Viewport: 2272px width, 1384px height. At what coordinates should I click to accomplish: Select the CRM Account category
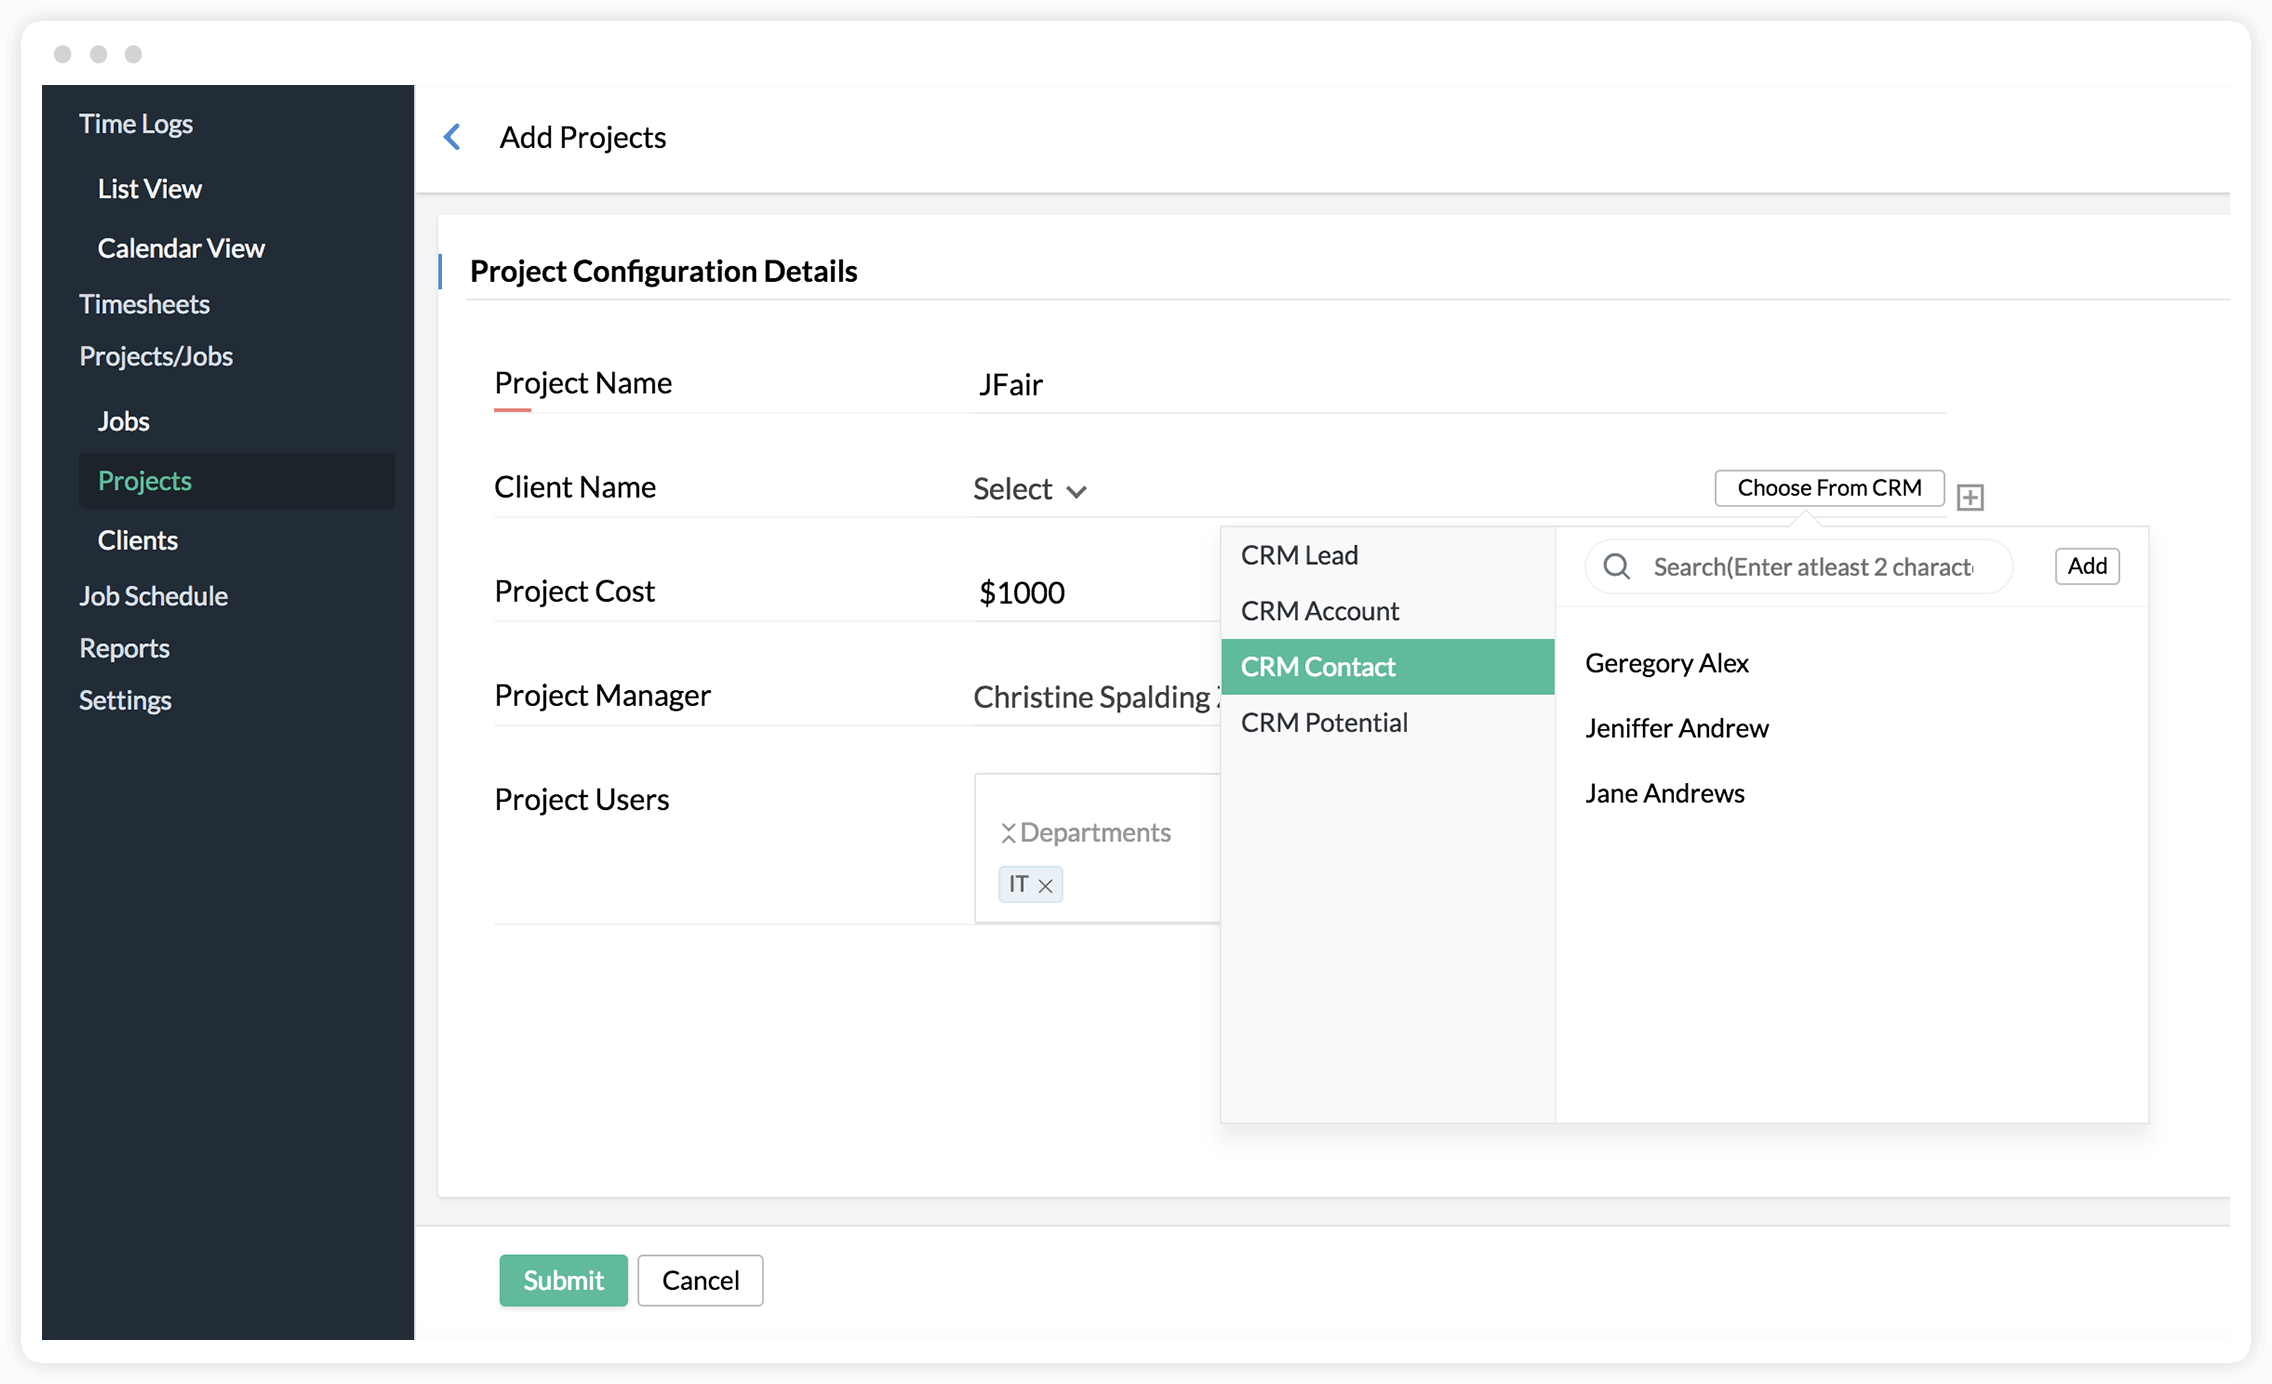pos(1319,611)
